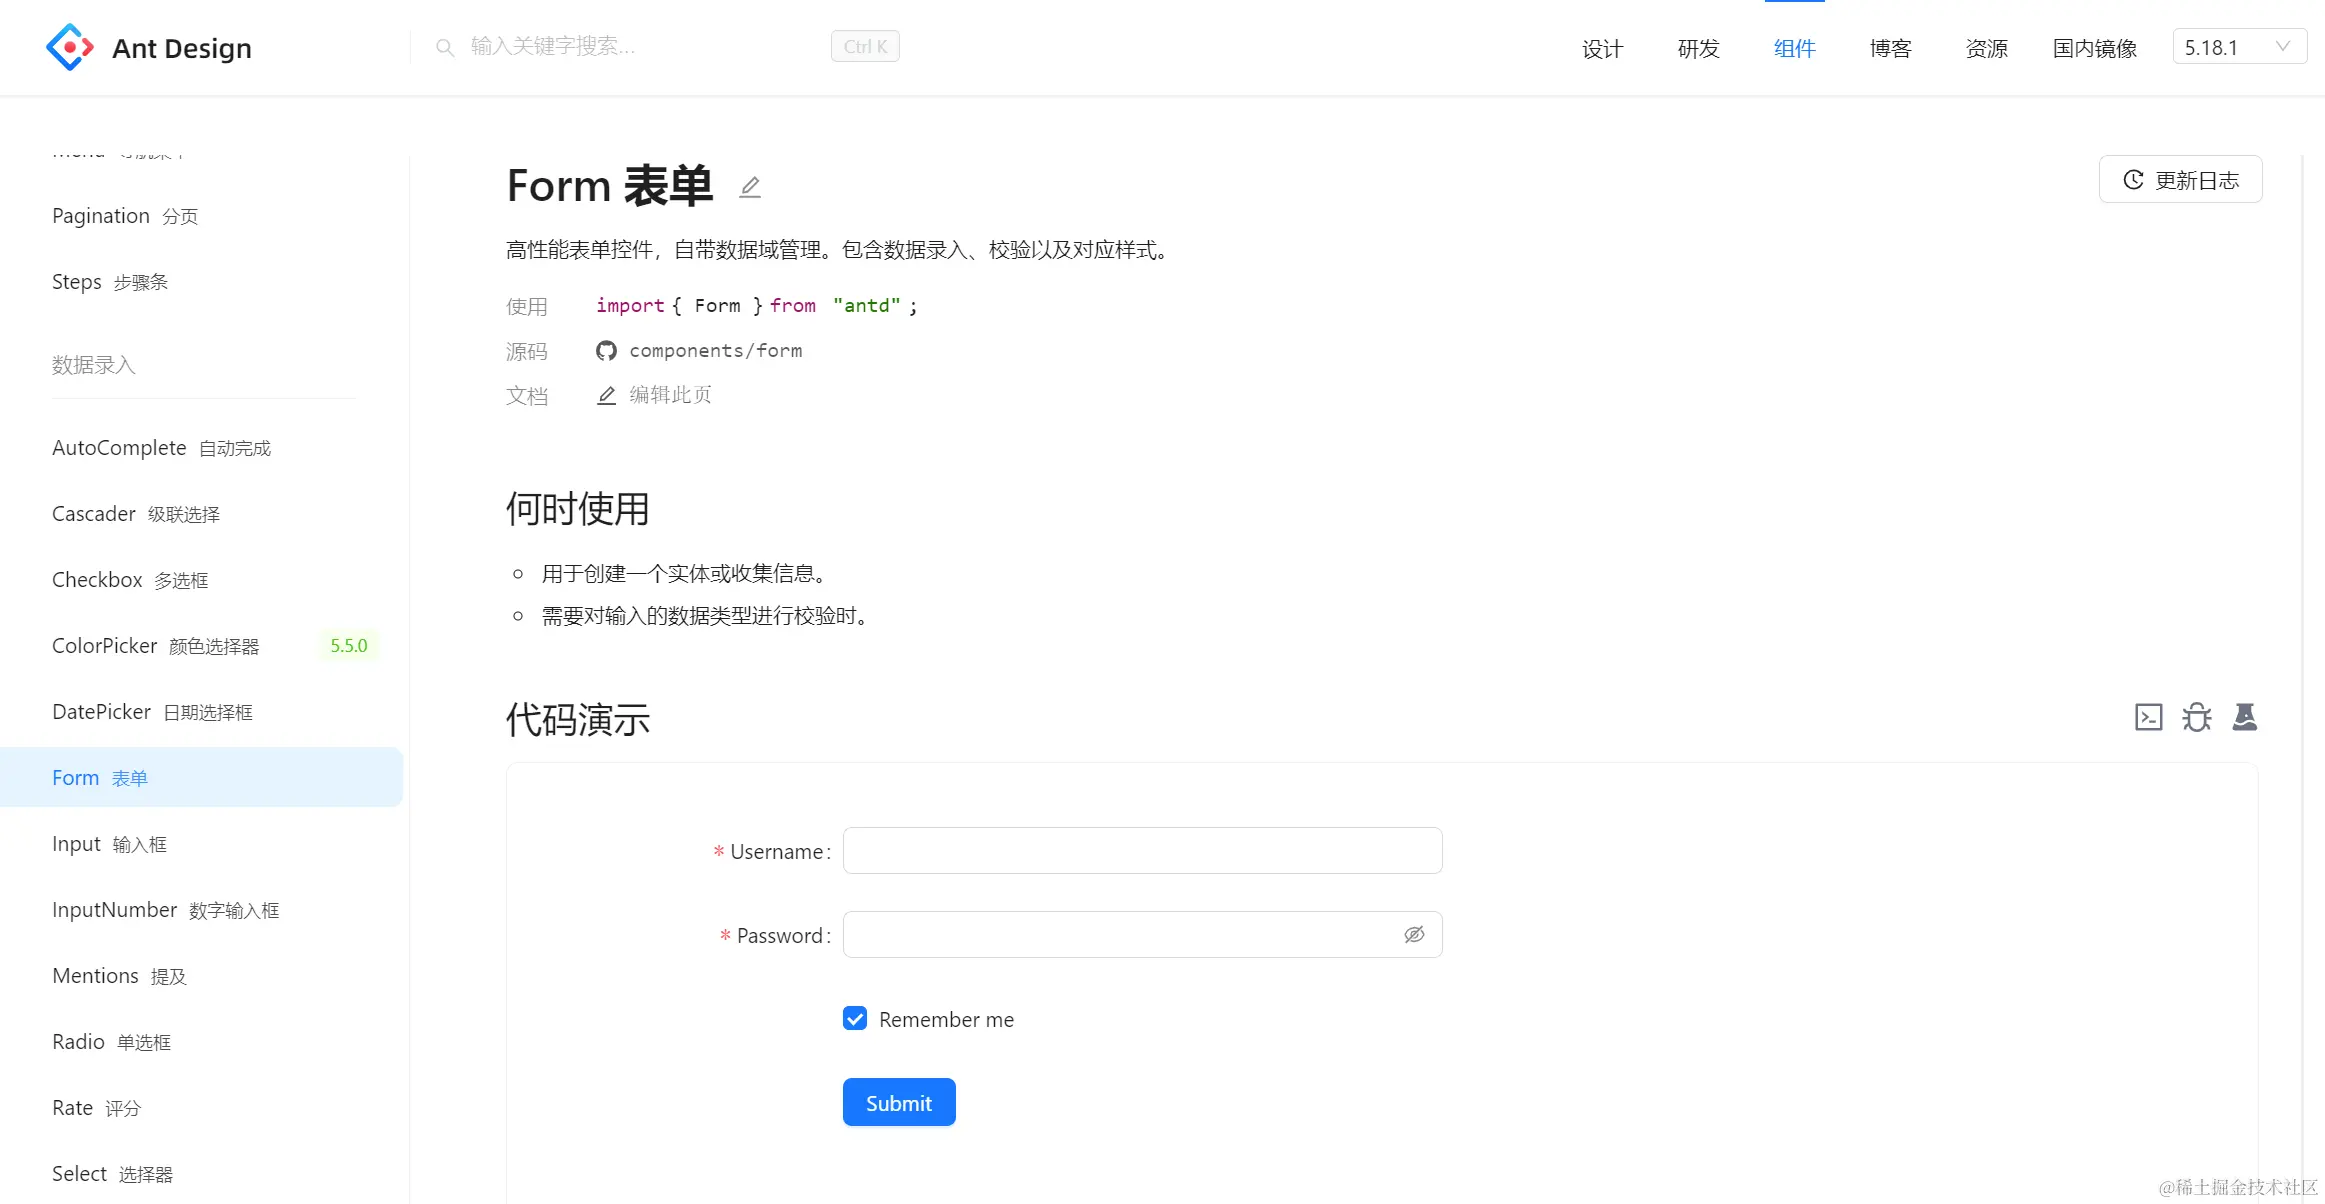Toggle password visibility eye icon
2325x1204 pixels.
1414,934
